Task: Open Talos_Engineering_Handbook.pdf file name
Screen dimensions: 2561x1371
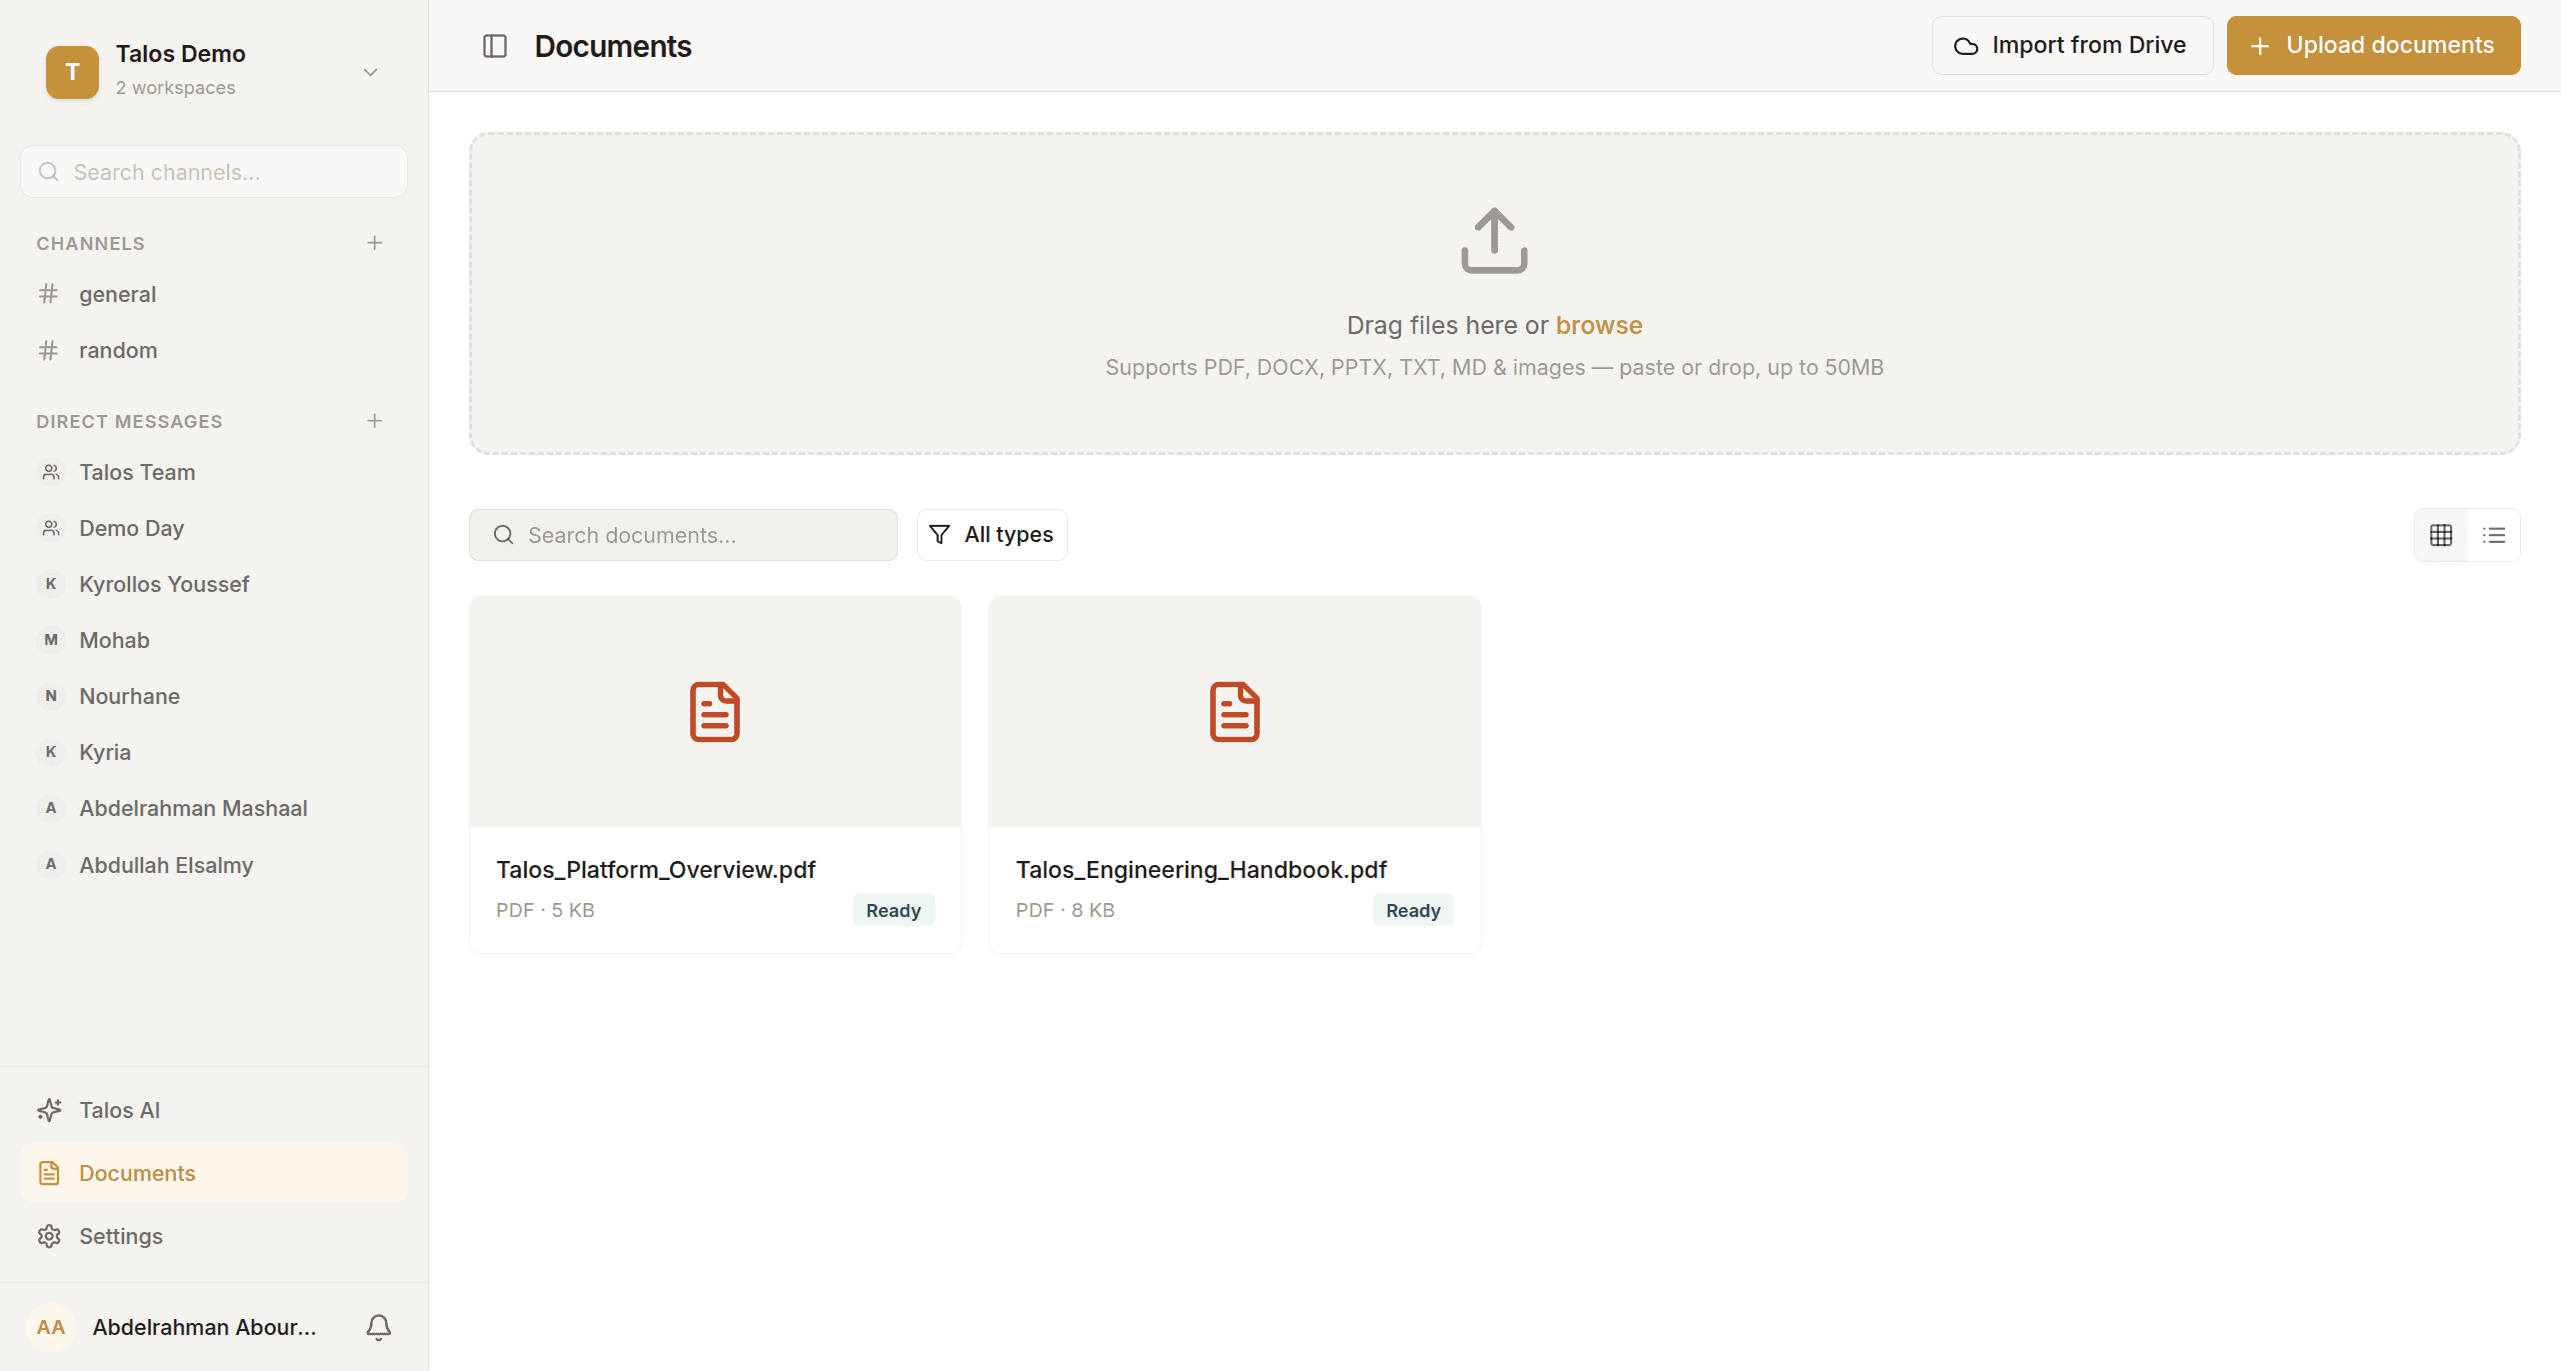Action: coord(1201,870)
